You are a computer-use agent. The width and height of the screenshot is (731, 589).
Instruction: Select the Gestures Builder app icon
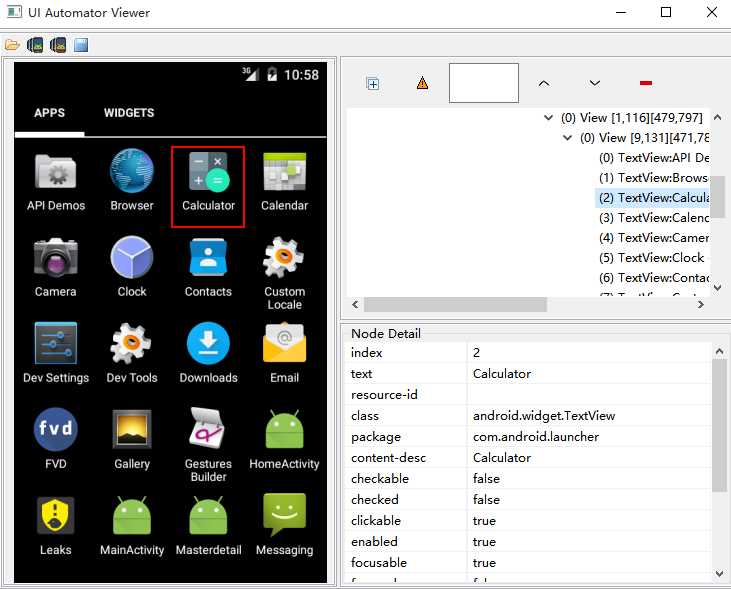click(x=207, y=428)
